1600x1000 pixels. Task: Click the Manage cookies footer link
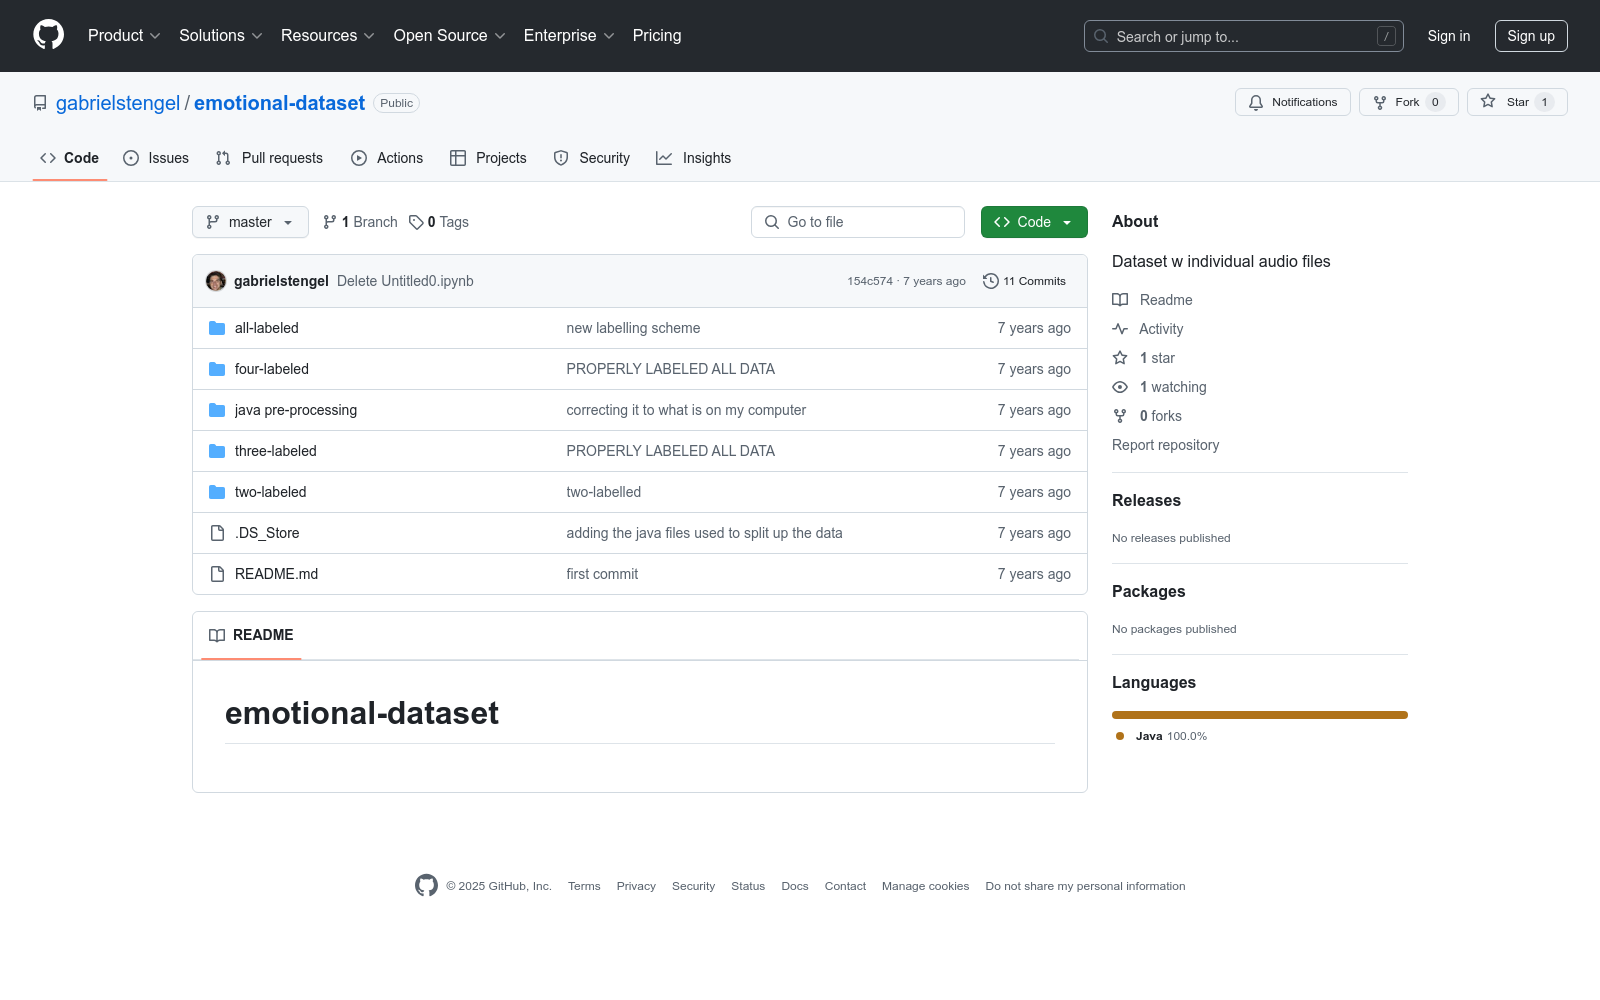(925, 886)
